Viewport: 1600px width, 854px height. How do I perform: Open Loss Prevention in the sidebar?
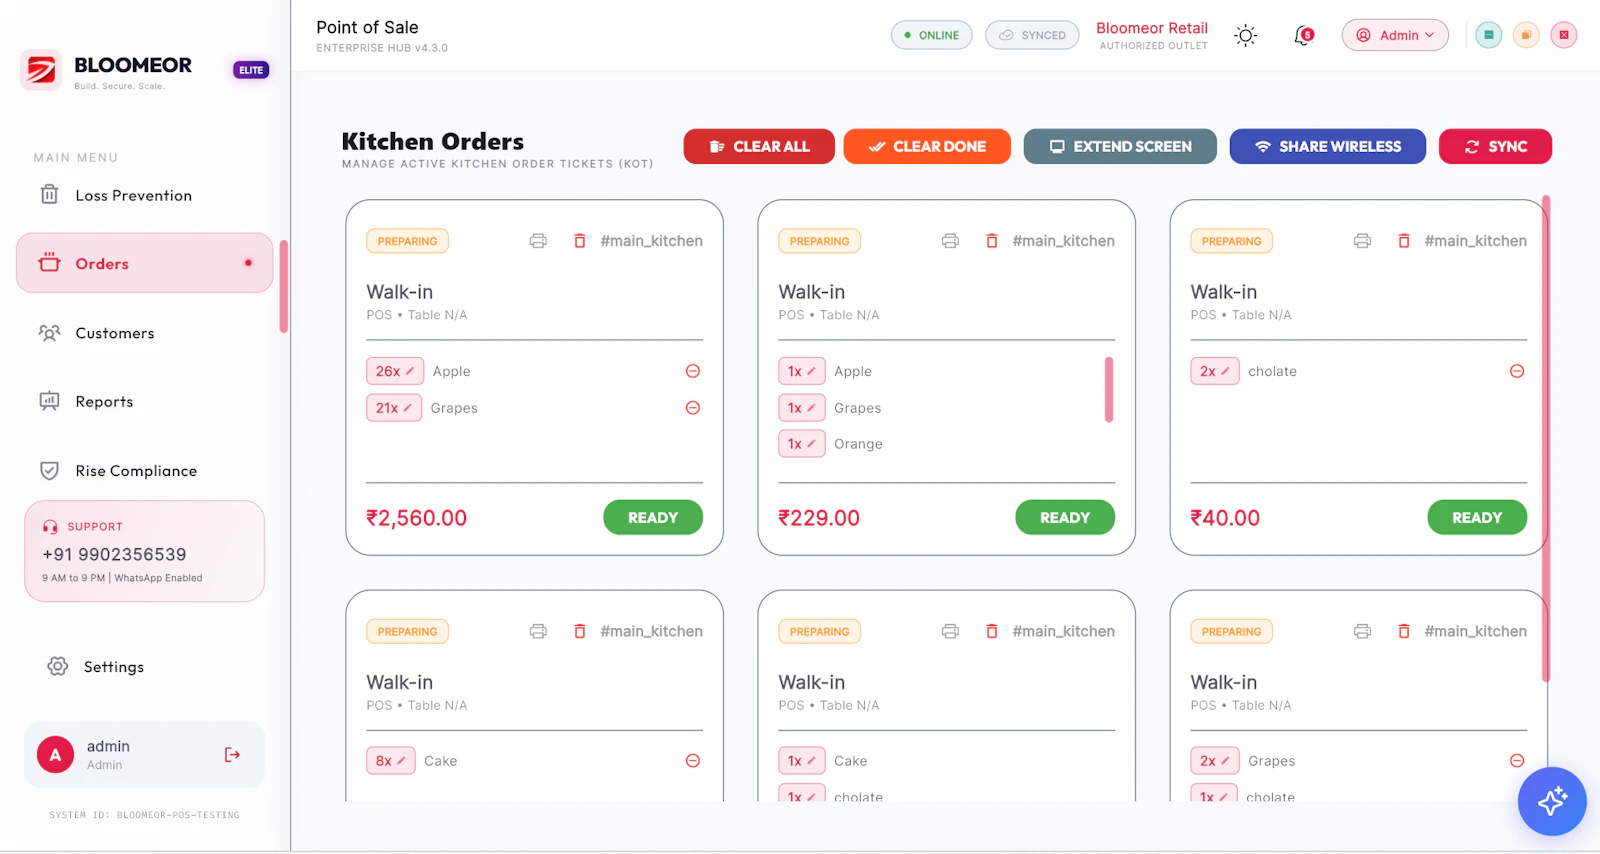[144, 195]
